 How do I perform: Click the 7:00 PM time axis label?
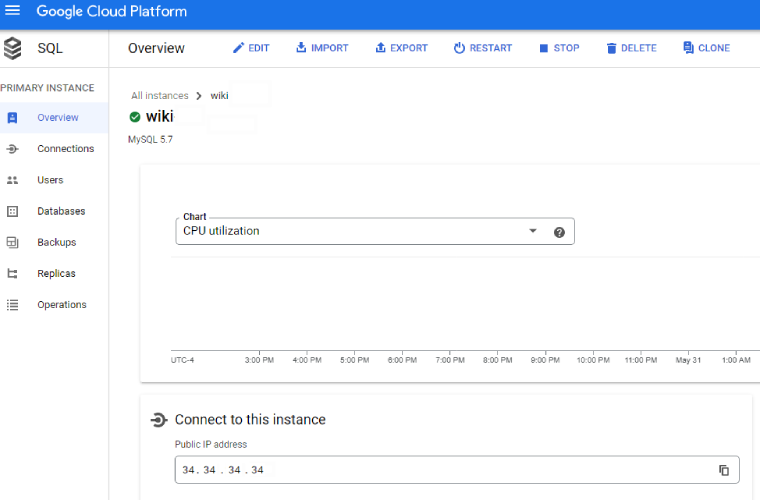(450, 360)
